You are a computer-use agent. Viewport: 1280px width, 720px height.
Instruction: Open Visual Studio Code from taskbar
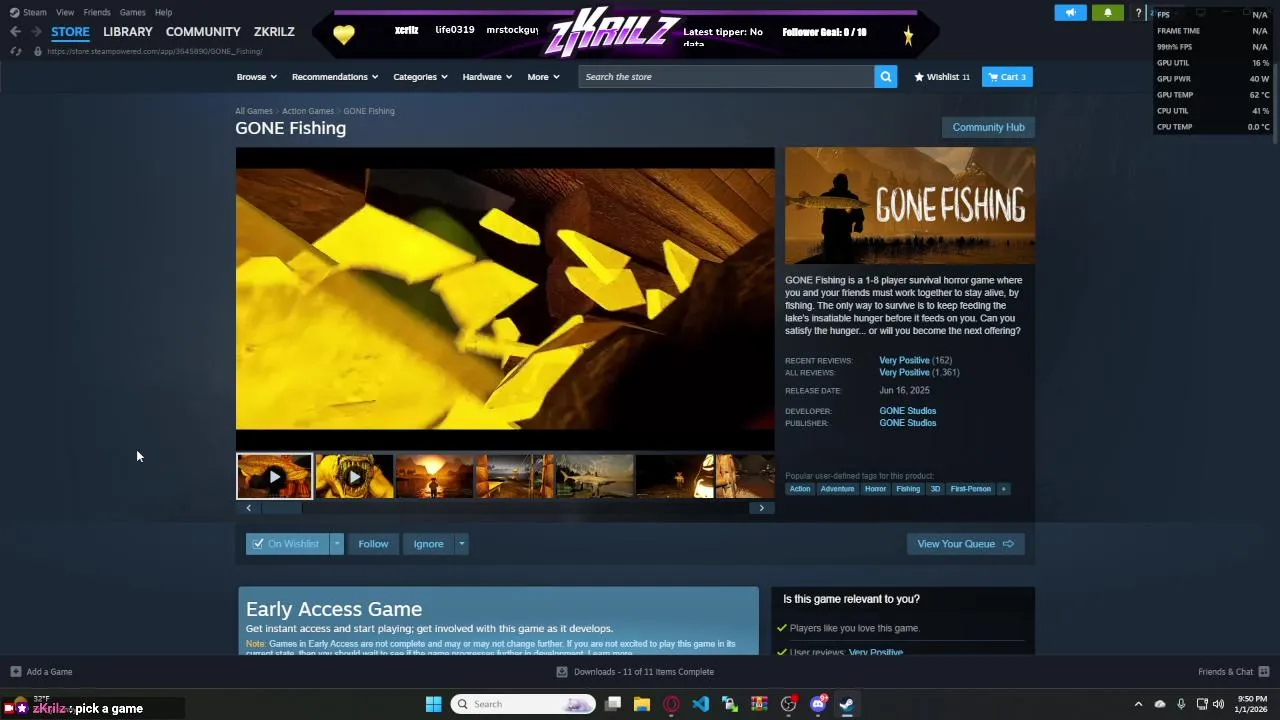point(700,704)
